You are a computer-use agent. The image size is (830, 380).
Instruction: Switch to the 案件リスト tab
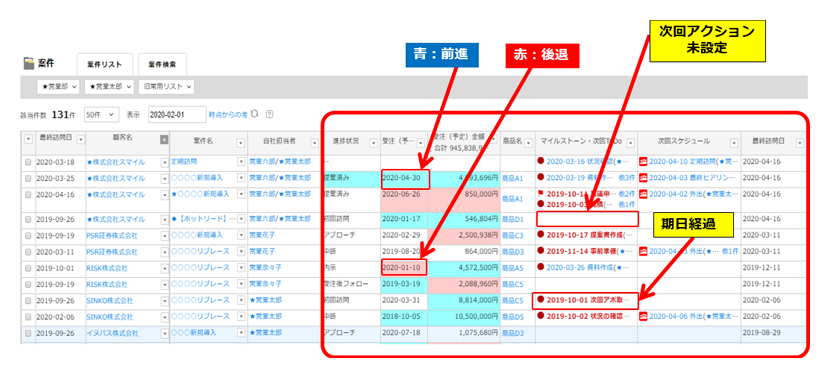click(x=105, y=65)
